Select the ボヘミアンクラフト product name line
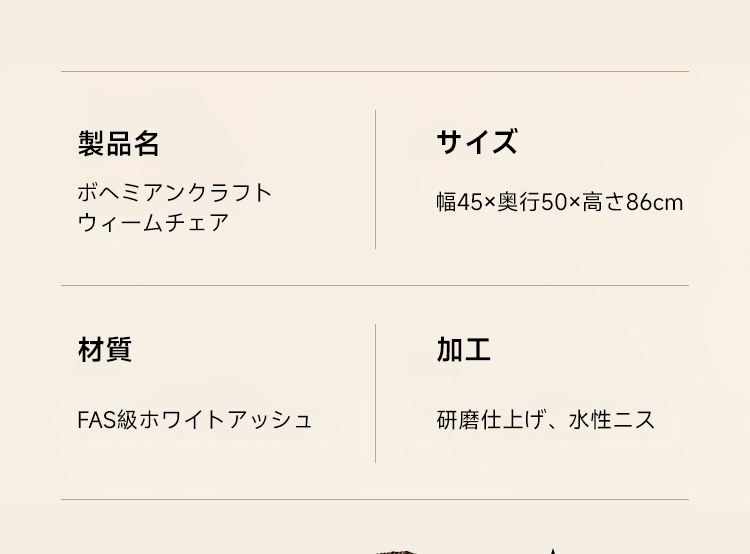 coord(175,193)
